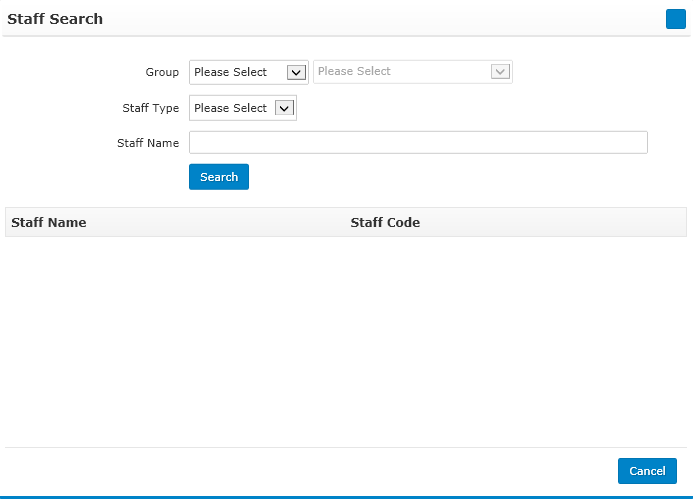Viewport: 693px width, 499px height.
Task: Click the arrow icon of first Group dropdown
Action: [x=296, y=72]
